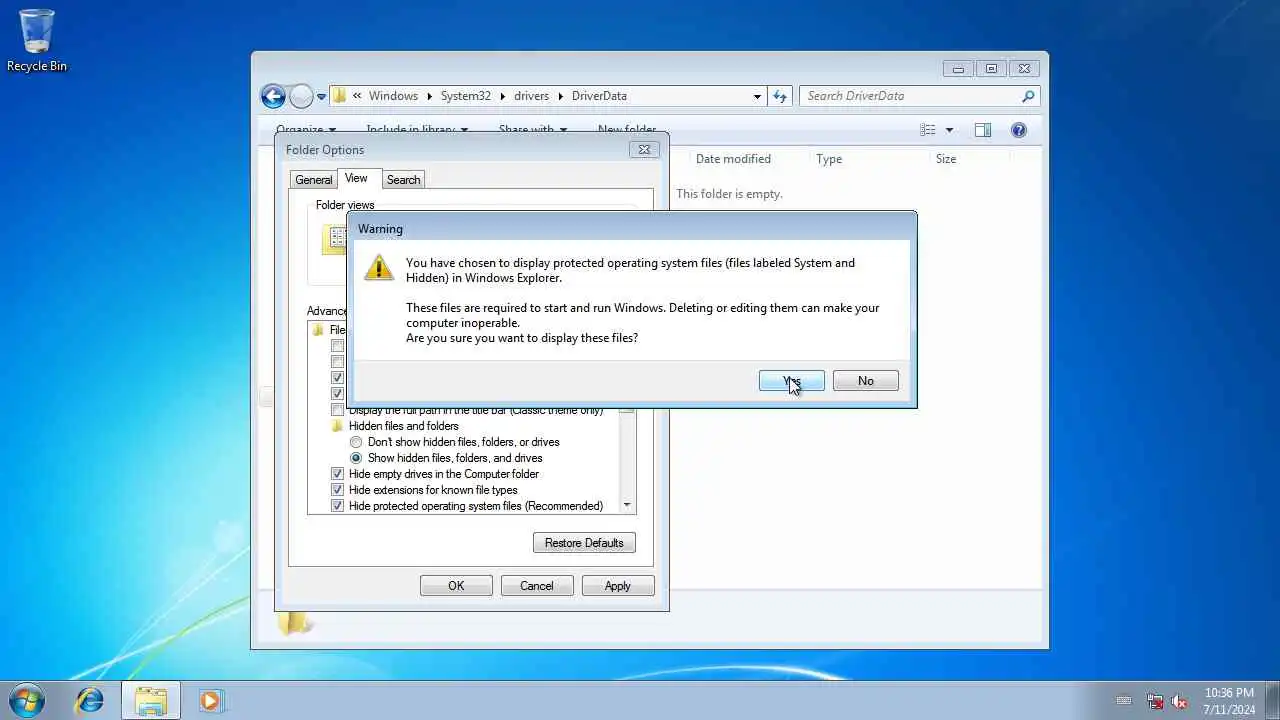Toggle Hide protected operating system files checkbox
Image resolution: width=1280 pixels, height=720 pixels.
[x=338, y=506]
